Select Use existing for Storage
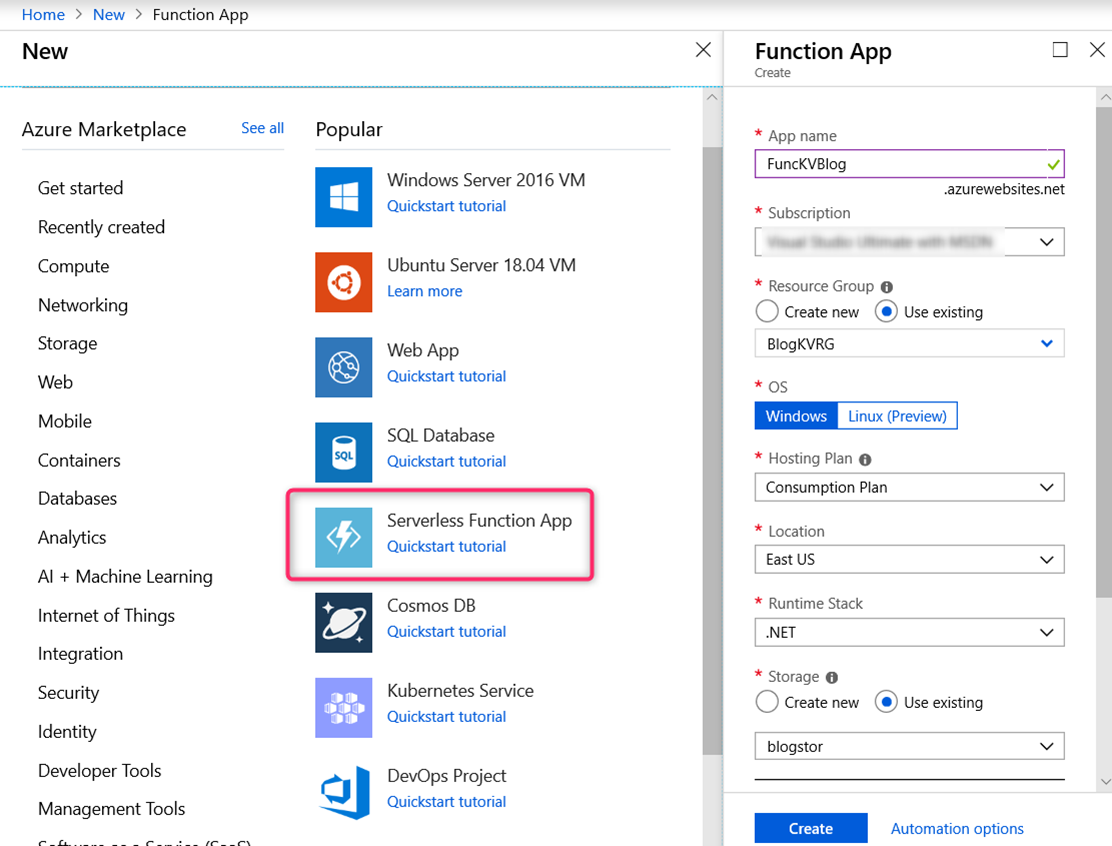The width and height of the screenshot is (1112, 846). [x=886, y=702]
